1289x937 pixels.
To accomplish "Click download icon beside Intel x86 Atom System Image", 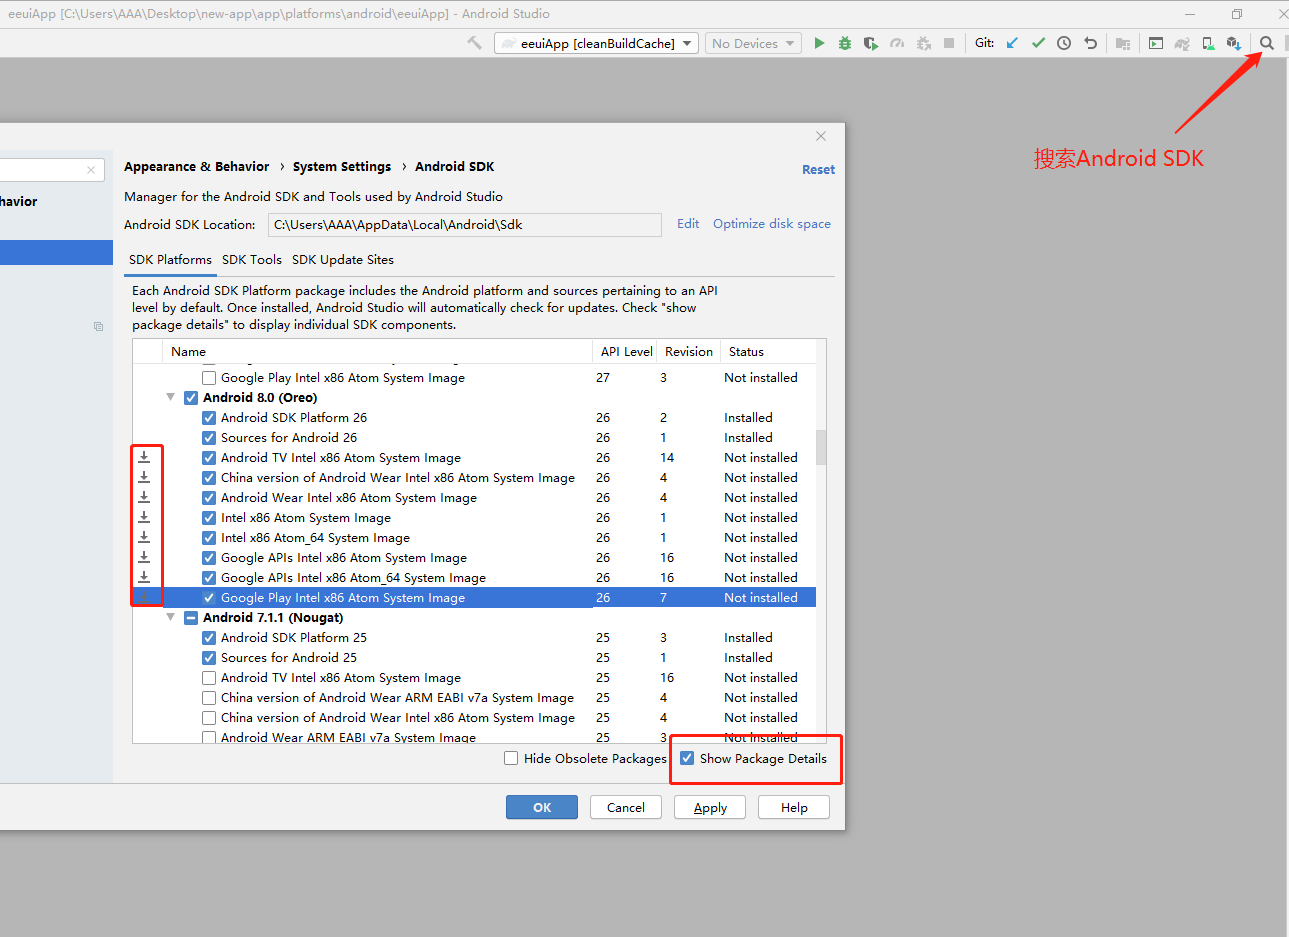I will coord(144,517).
